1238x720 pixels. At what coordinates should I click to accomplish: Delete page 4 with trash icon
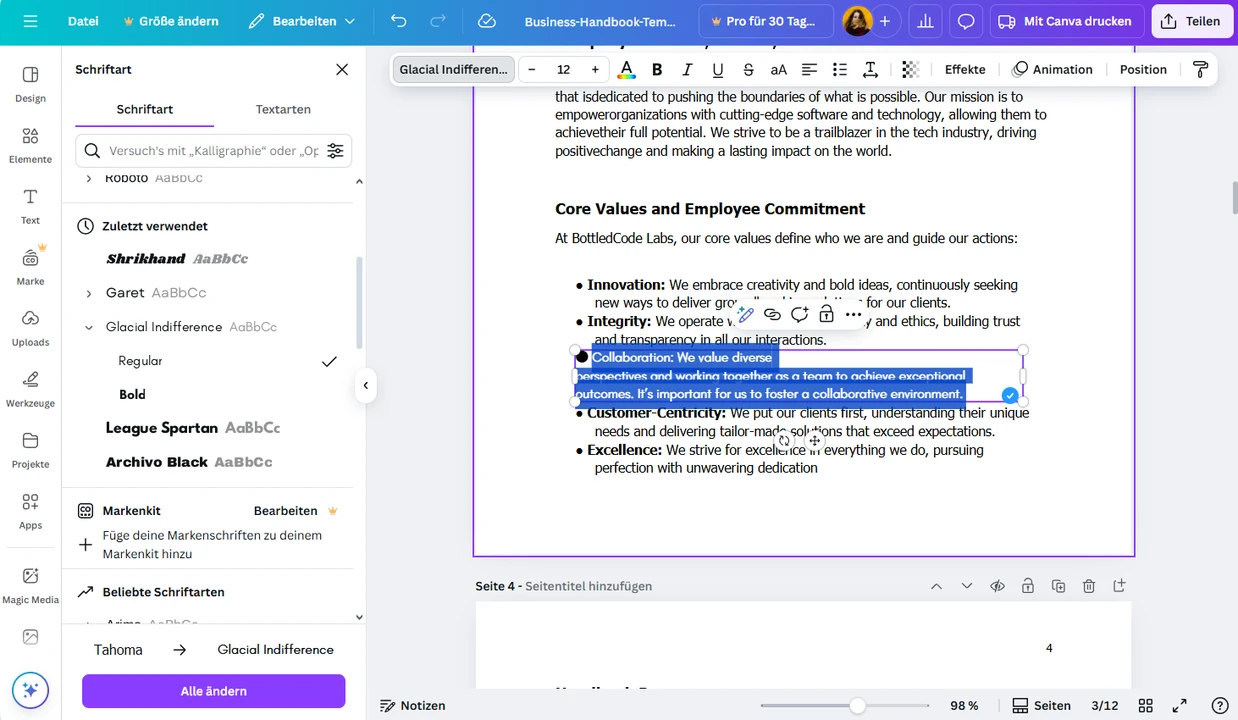pyautogui.click(x=1089, y=586)
